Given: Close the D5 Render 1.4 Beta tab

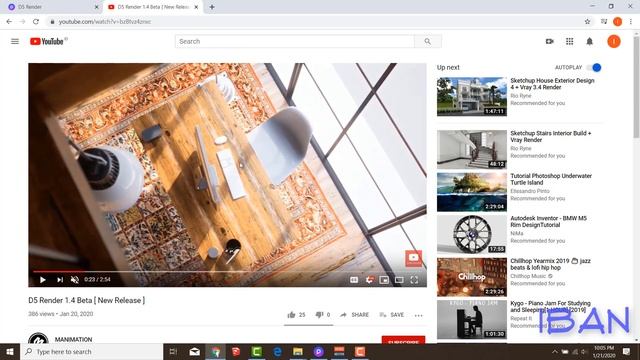Looking at the screenshot, I should pos(196,7).
